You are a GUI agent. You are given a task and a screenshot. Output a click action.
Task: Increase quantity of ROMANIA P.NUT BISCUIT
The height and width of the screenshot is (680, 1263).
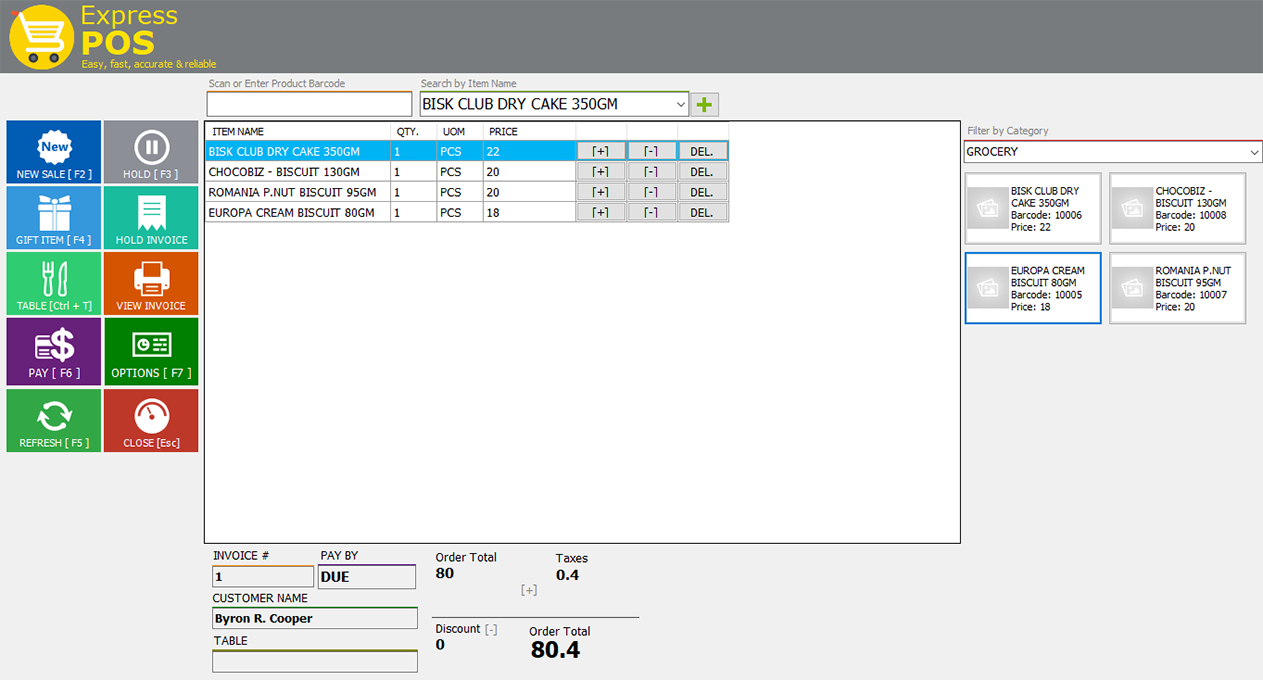click(x=601, y=192)
